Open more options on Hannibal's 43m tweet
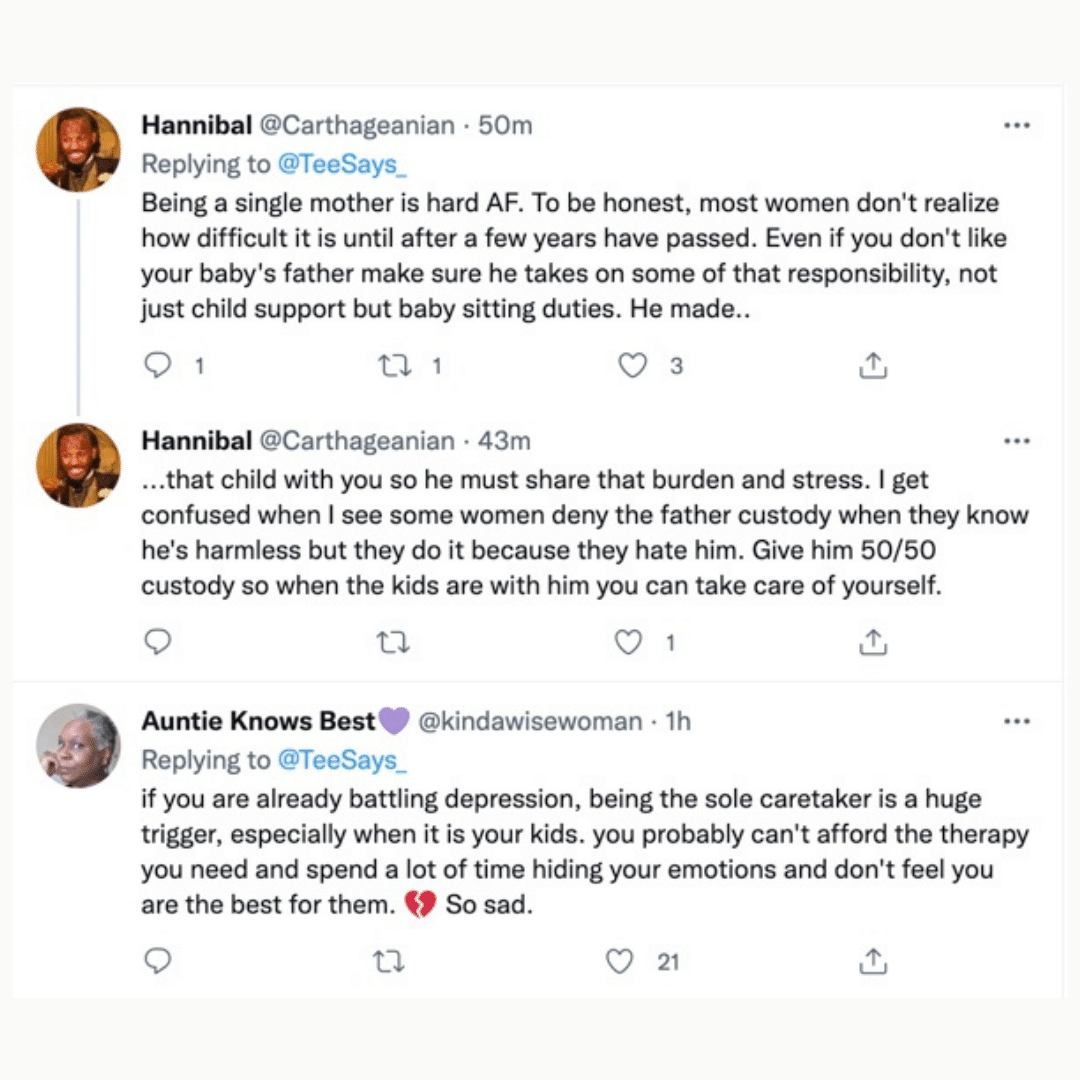Image resolution: width=1080 pixels, height=1080 pixels. [x=1016, y=441]
